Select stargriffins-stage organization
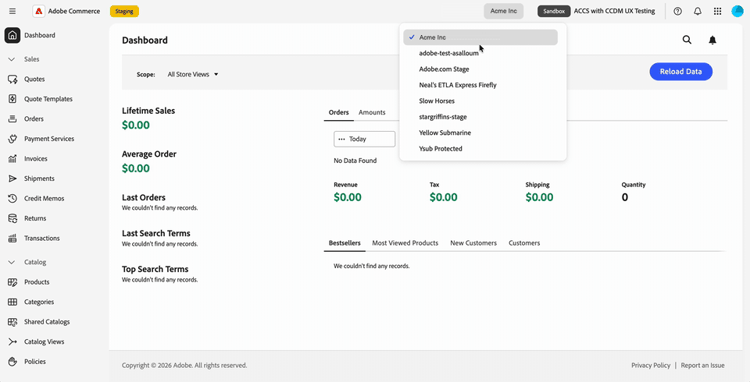750x382 pixels. tap(480, 117)
